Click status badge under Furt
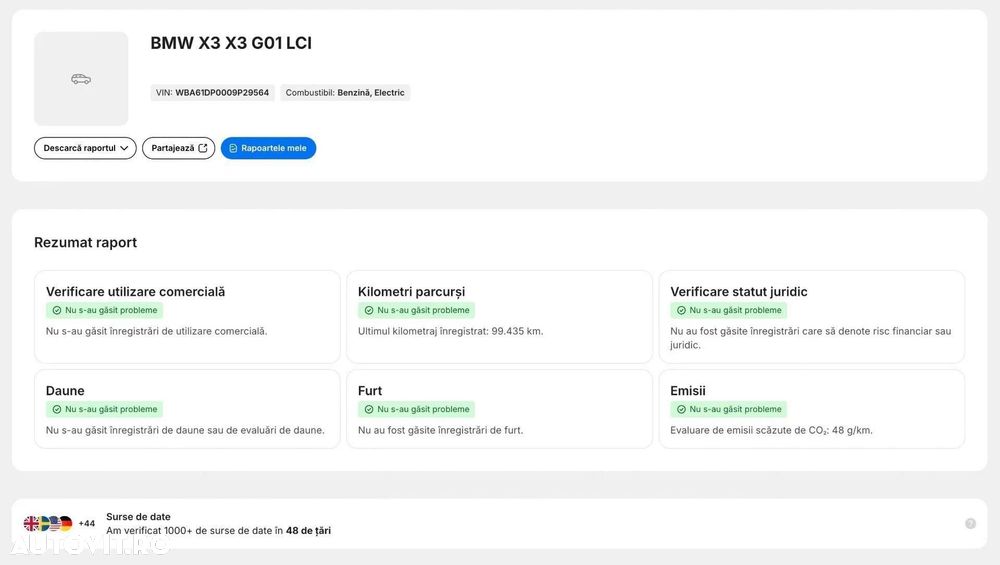The width and height of the screenshot is (1000, 565). [x=416, y=409]
